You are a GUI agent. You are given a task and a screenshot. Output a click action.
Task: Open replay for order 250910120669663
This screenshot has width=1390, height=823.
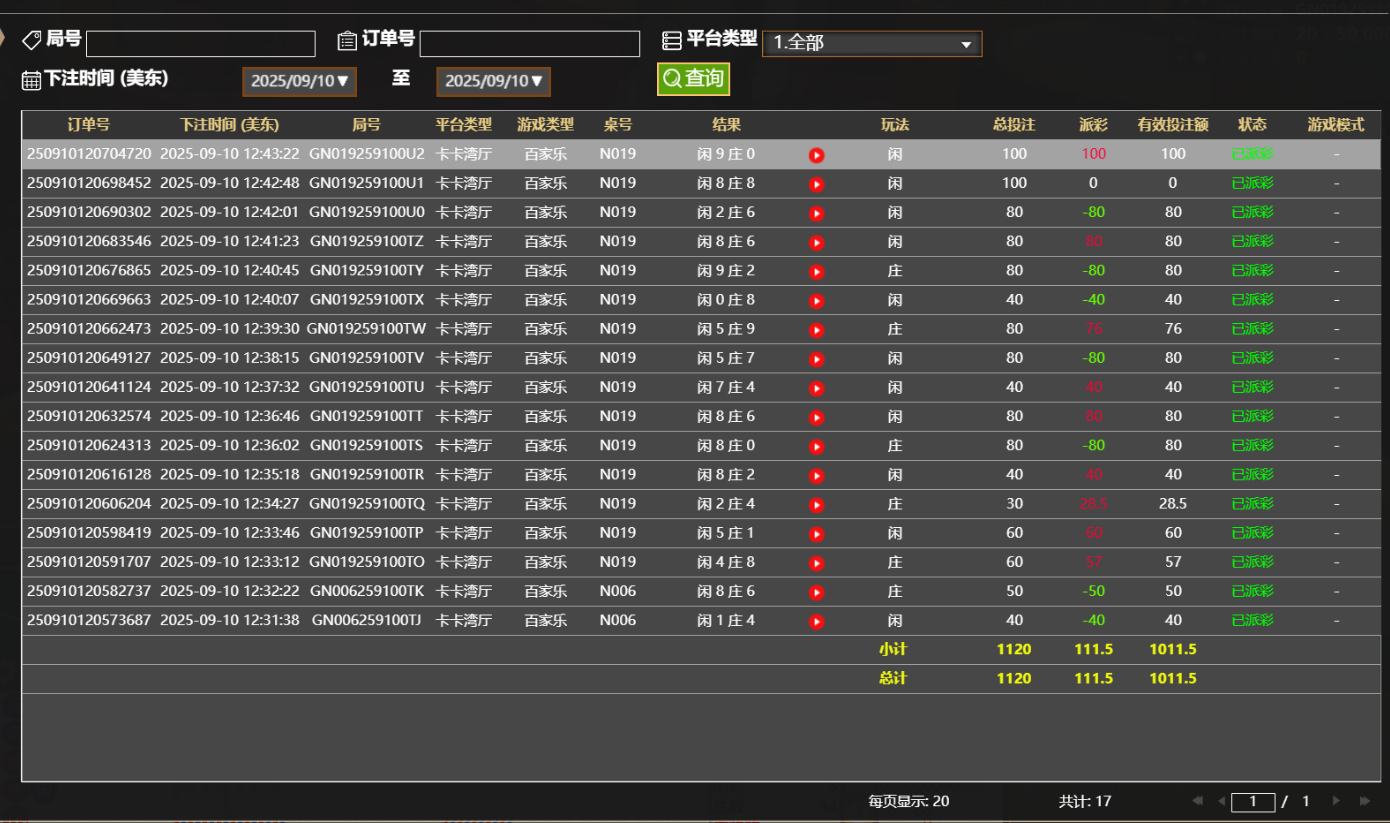click(x=816, y=300)
